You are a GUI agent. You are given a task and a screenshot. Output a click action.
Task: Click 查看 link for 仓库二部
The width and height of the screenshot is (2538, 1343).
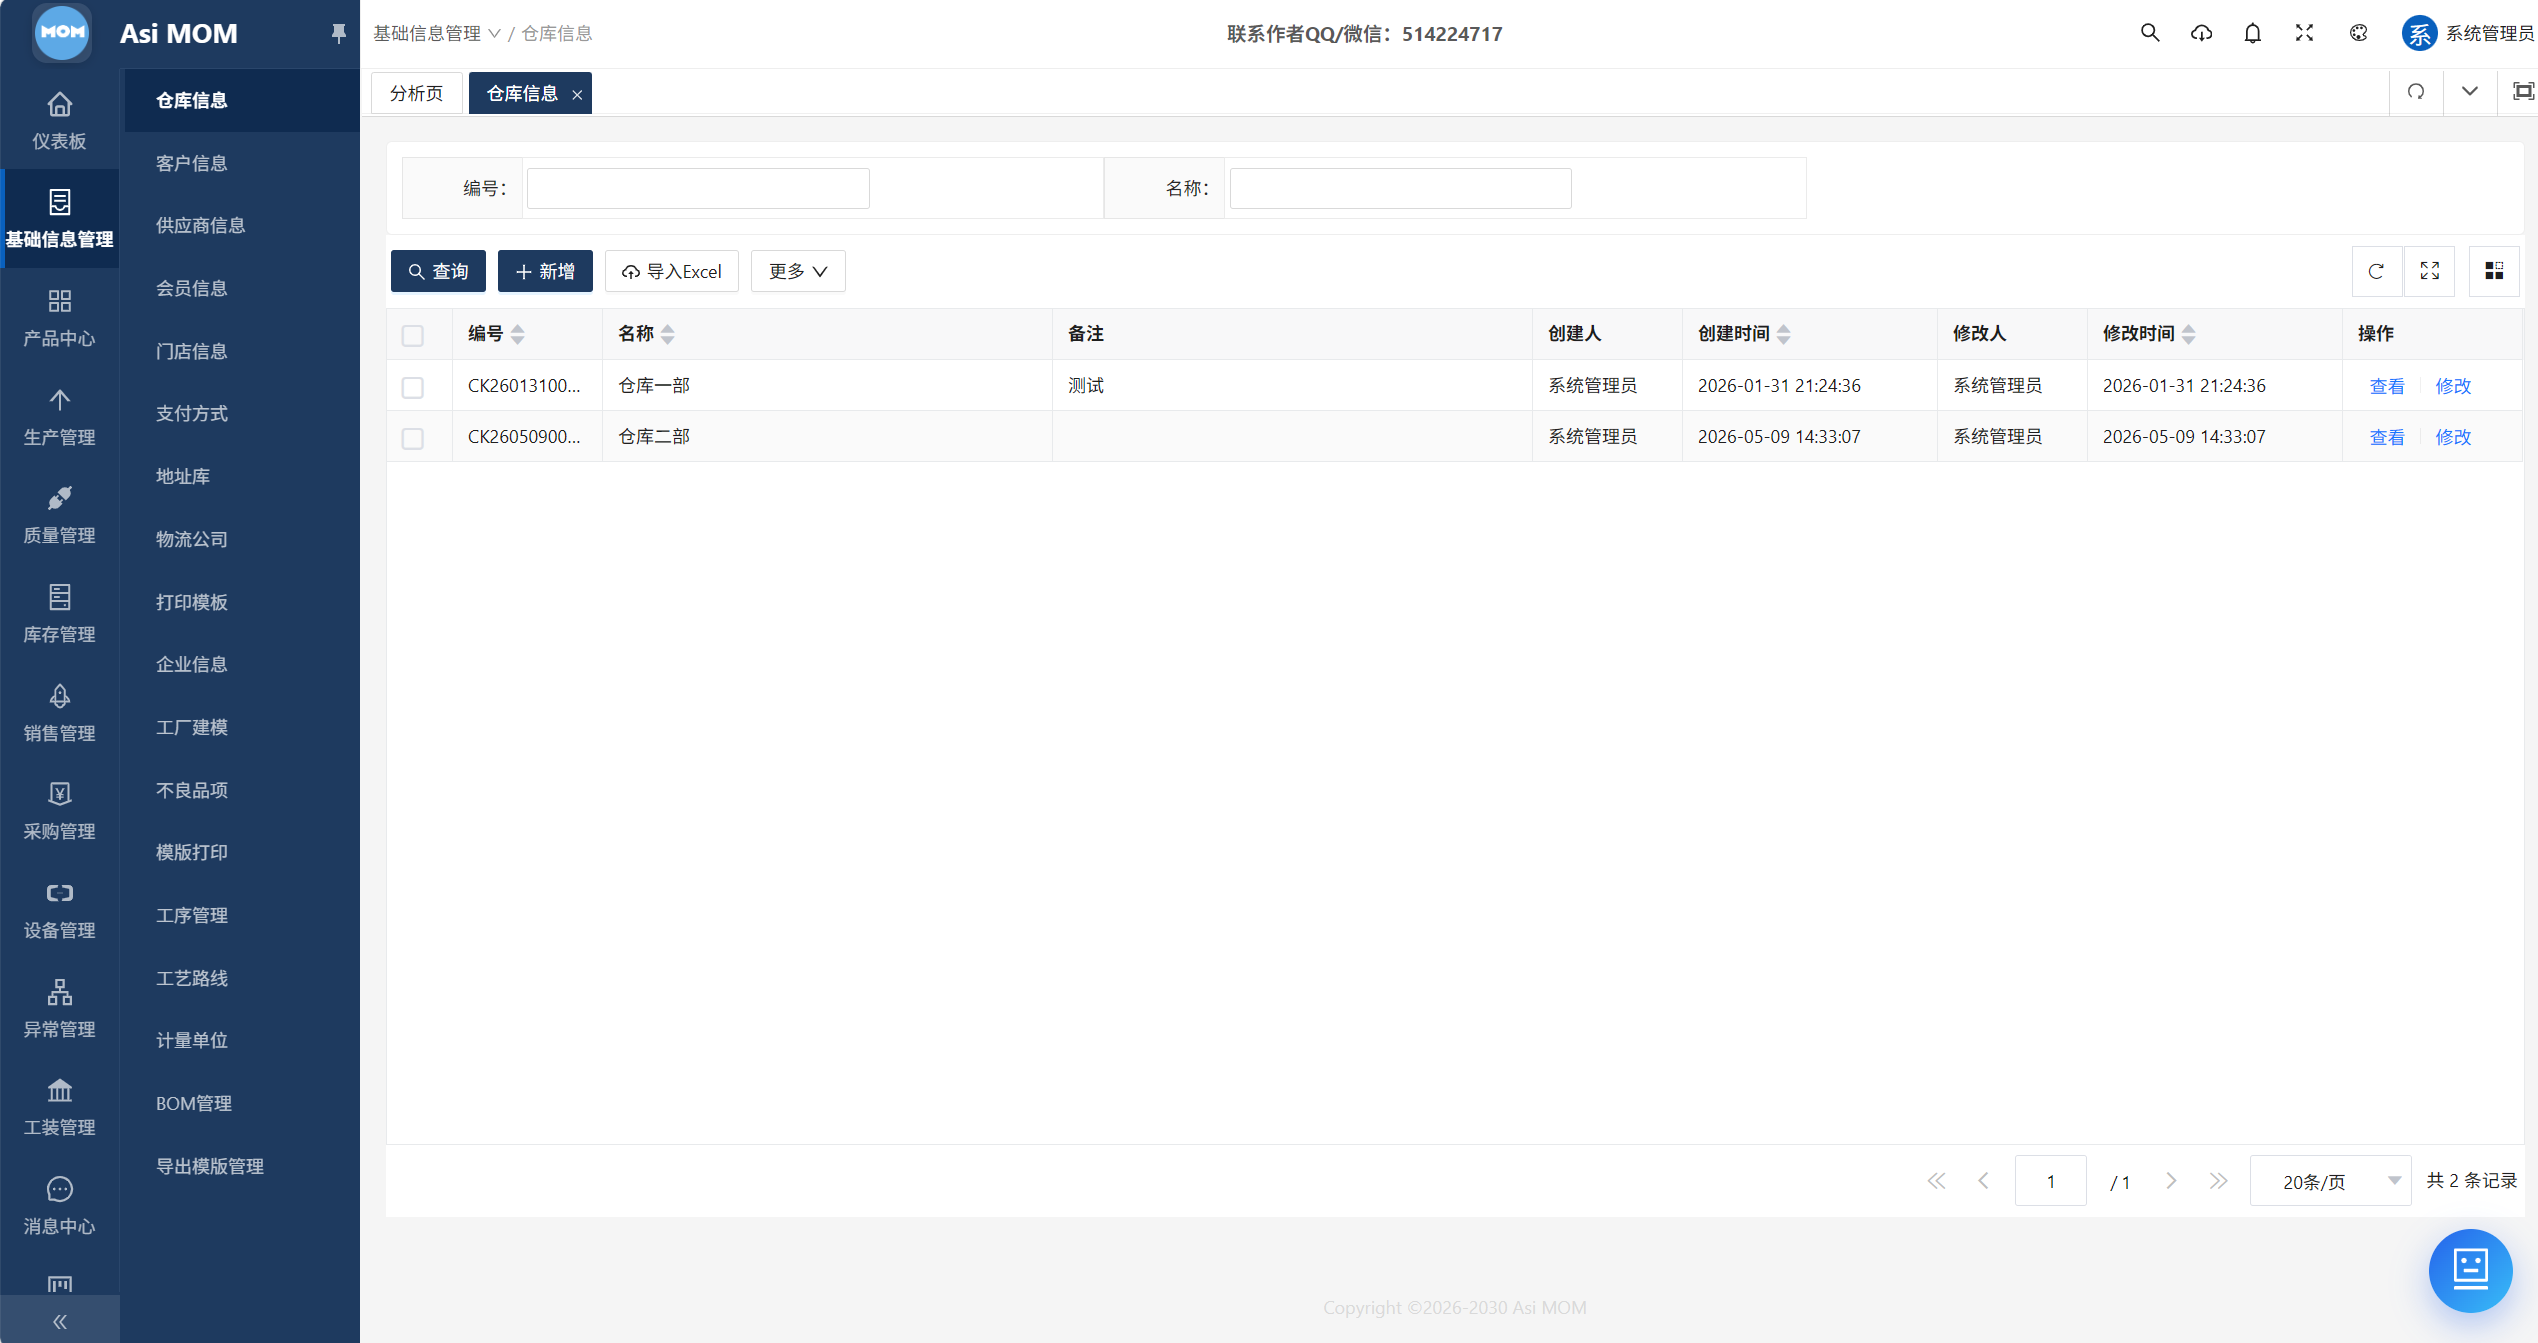click(x=2386, y=437)
